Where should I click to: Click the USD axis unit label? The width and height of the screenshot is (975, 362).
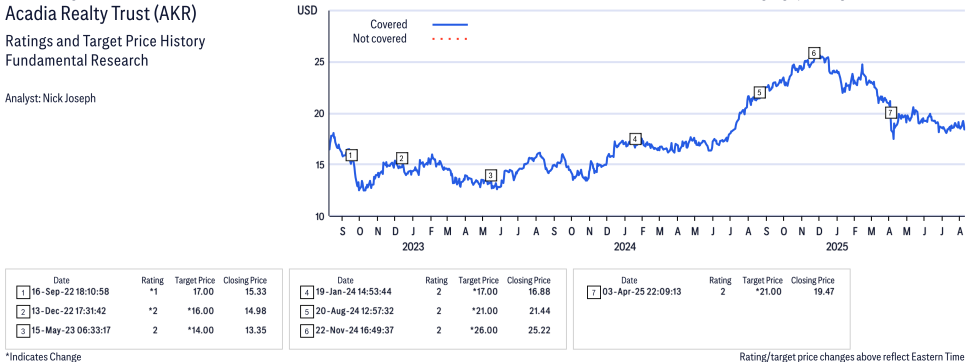coord(307,11)
